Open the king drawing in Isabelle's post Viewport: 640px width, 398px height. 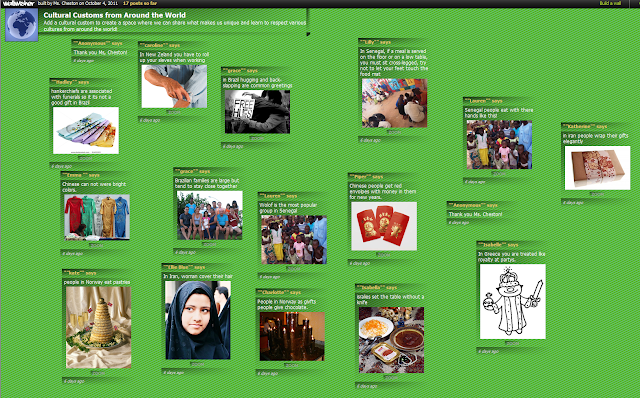coord(513,302)
